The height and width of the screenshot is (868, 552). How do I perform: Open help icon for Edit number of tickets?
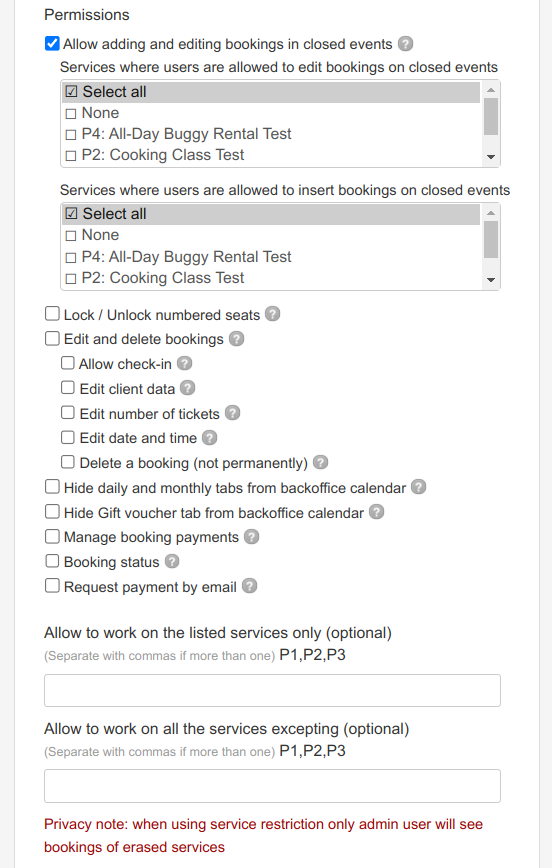[x=233, y=413]
